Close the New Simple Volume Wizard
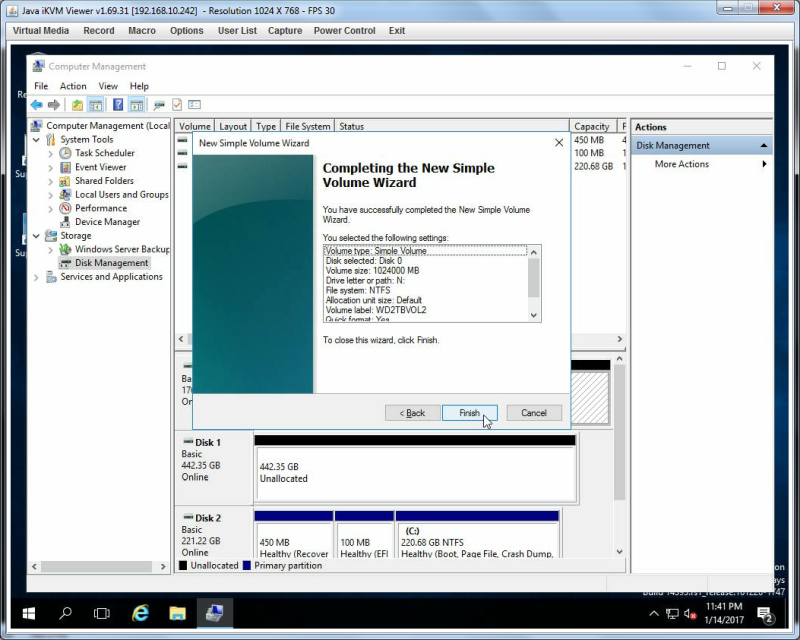Image resolution: width=800 pixels, height=640 pixels. pyautogui.click(x=559, y=143)
